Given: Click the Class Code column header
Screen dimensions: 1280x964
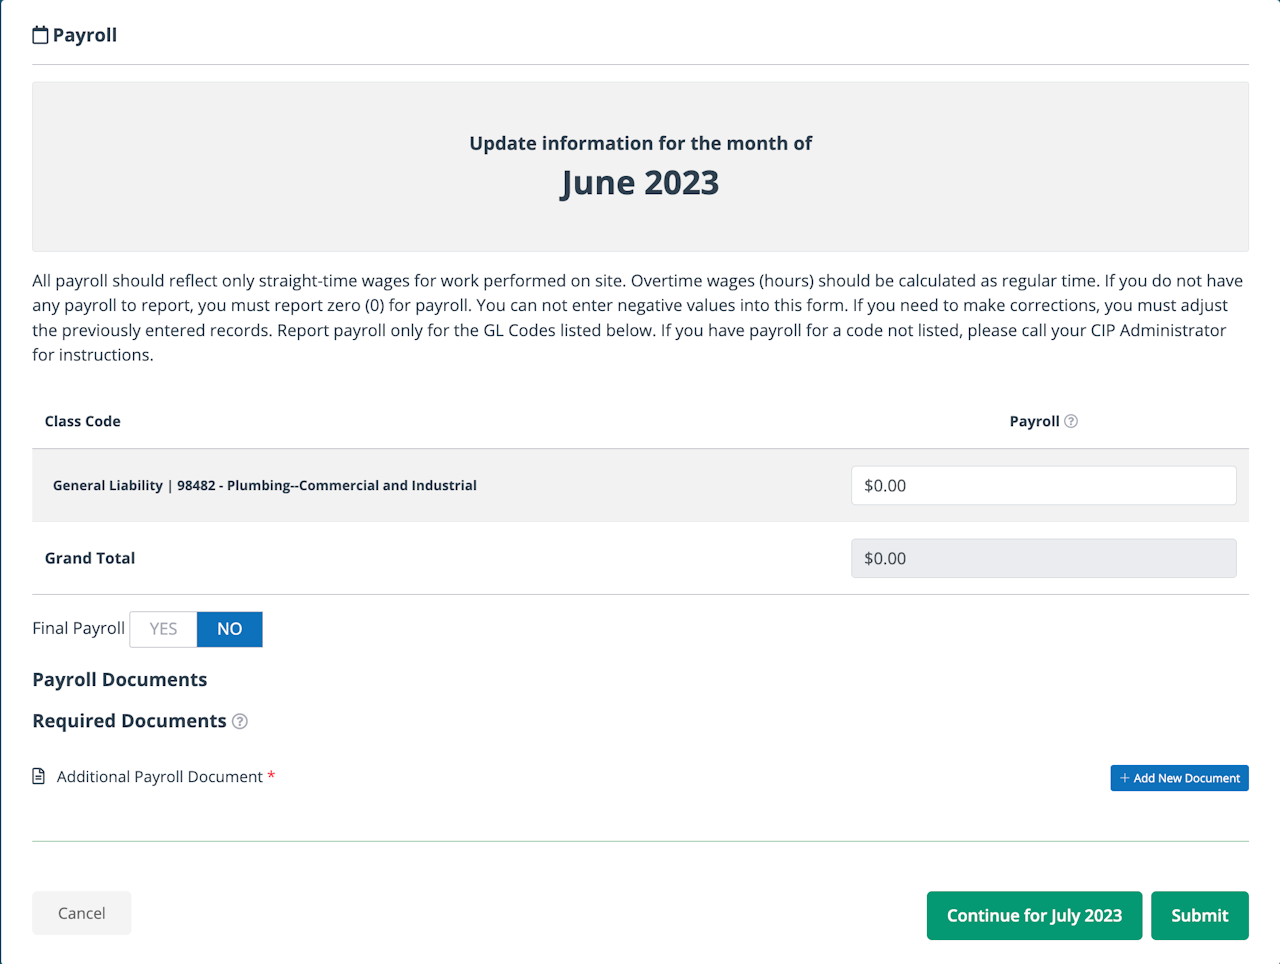Looking at the screenshot, I should [x=83, y=421].
